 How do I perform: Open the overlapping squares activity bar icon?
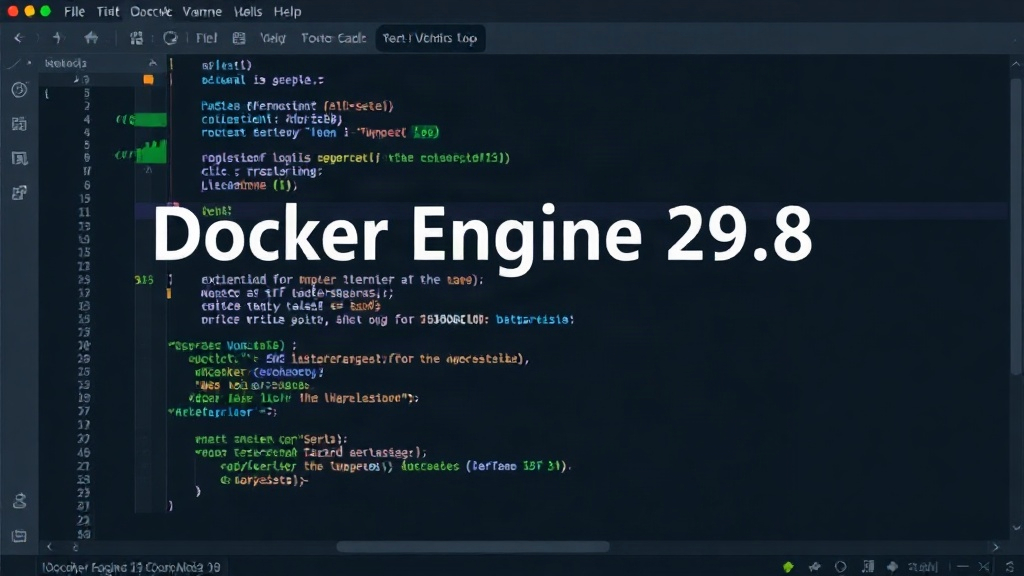20,193
